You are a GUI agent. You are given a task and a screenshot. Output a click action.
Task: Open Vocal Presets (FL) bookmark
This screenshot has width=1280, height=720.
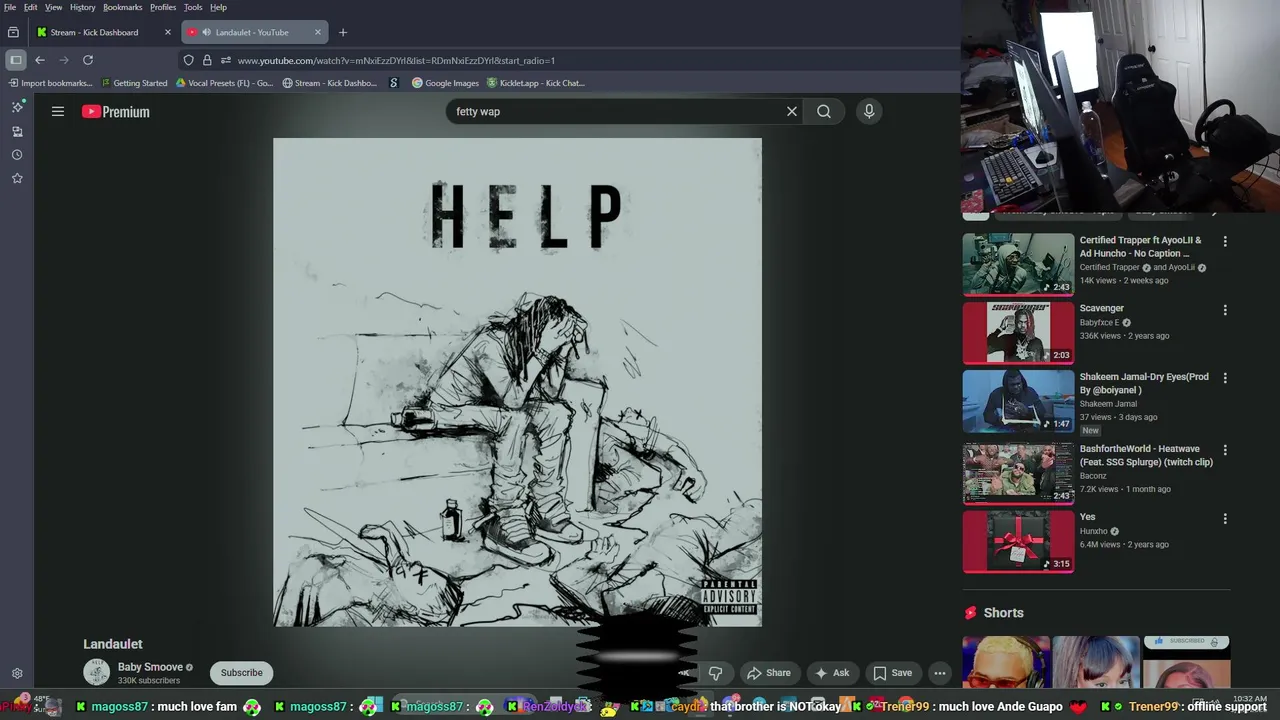click(224, 83)
